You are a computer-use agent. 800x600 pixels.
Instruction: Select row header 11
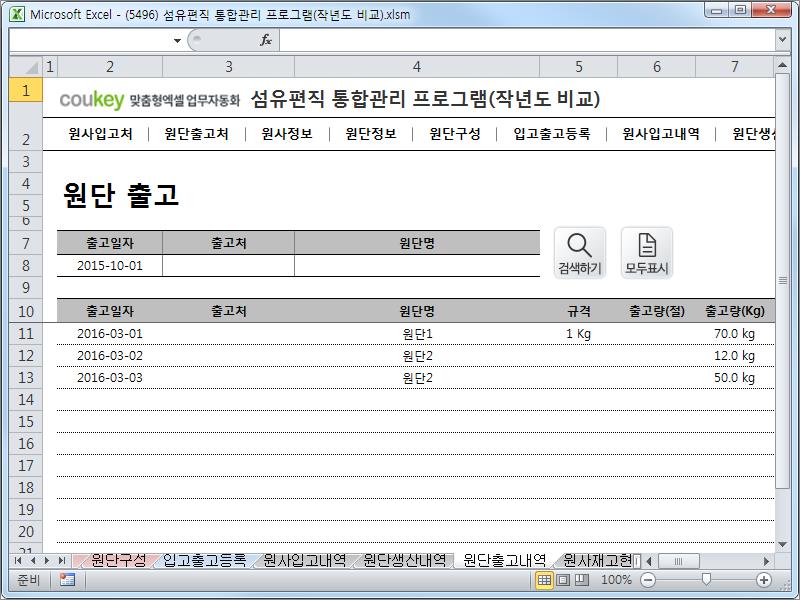(x=26, y=334)
